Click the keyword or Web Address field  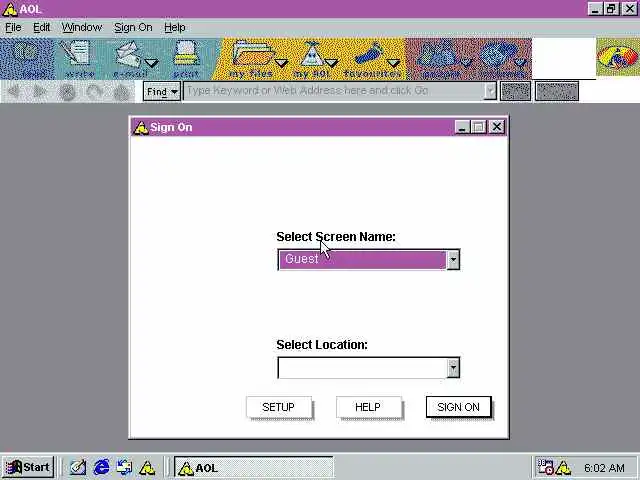pos(334,91)
